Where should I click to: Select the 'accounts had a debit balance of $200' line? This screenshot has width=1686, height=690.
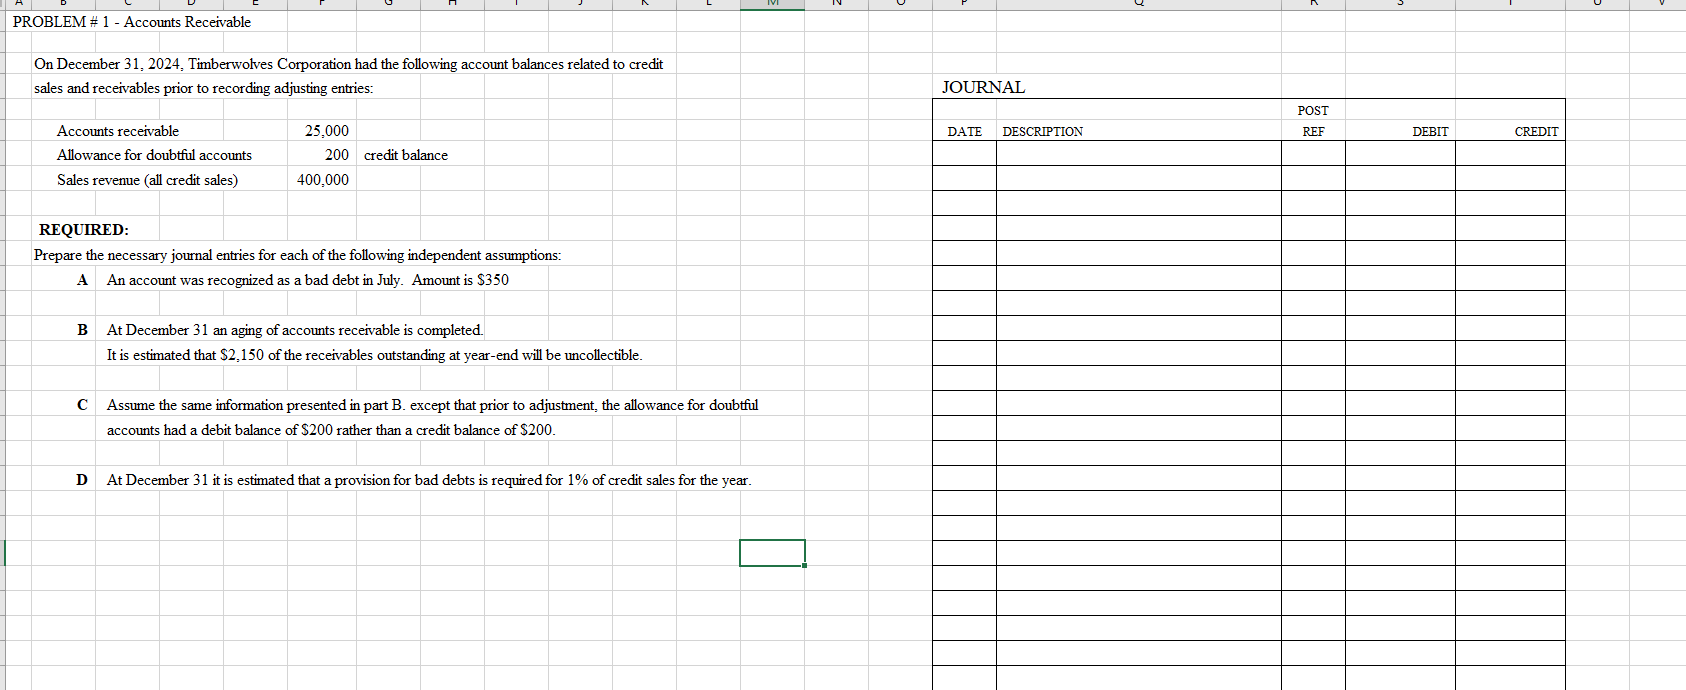331,430
